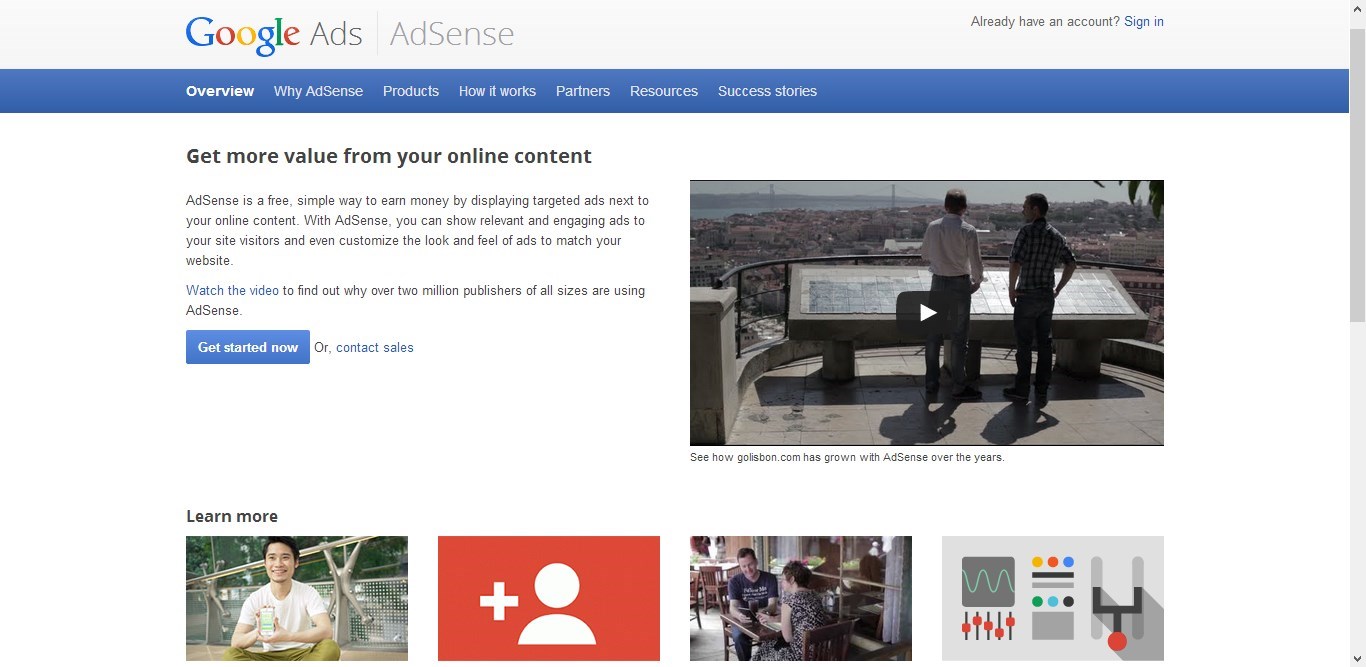The image size is (1366, 667).
Task: Click the Google Ads logo
Action: pyautogui.click(x=274, y=35)
